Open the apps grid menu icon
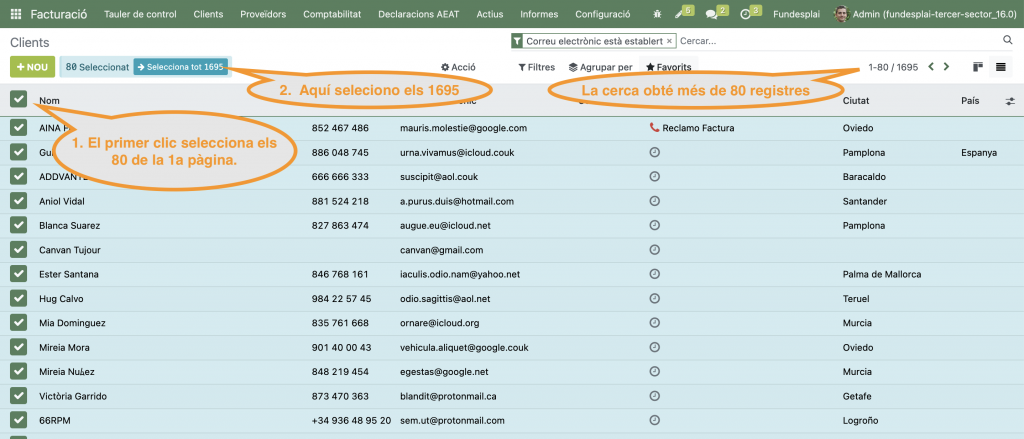The image size is (1024, 439). click(x=16, y=14)
